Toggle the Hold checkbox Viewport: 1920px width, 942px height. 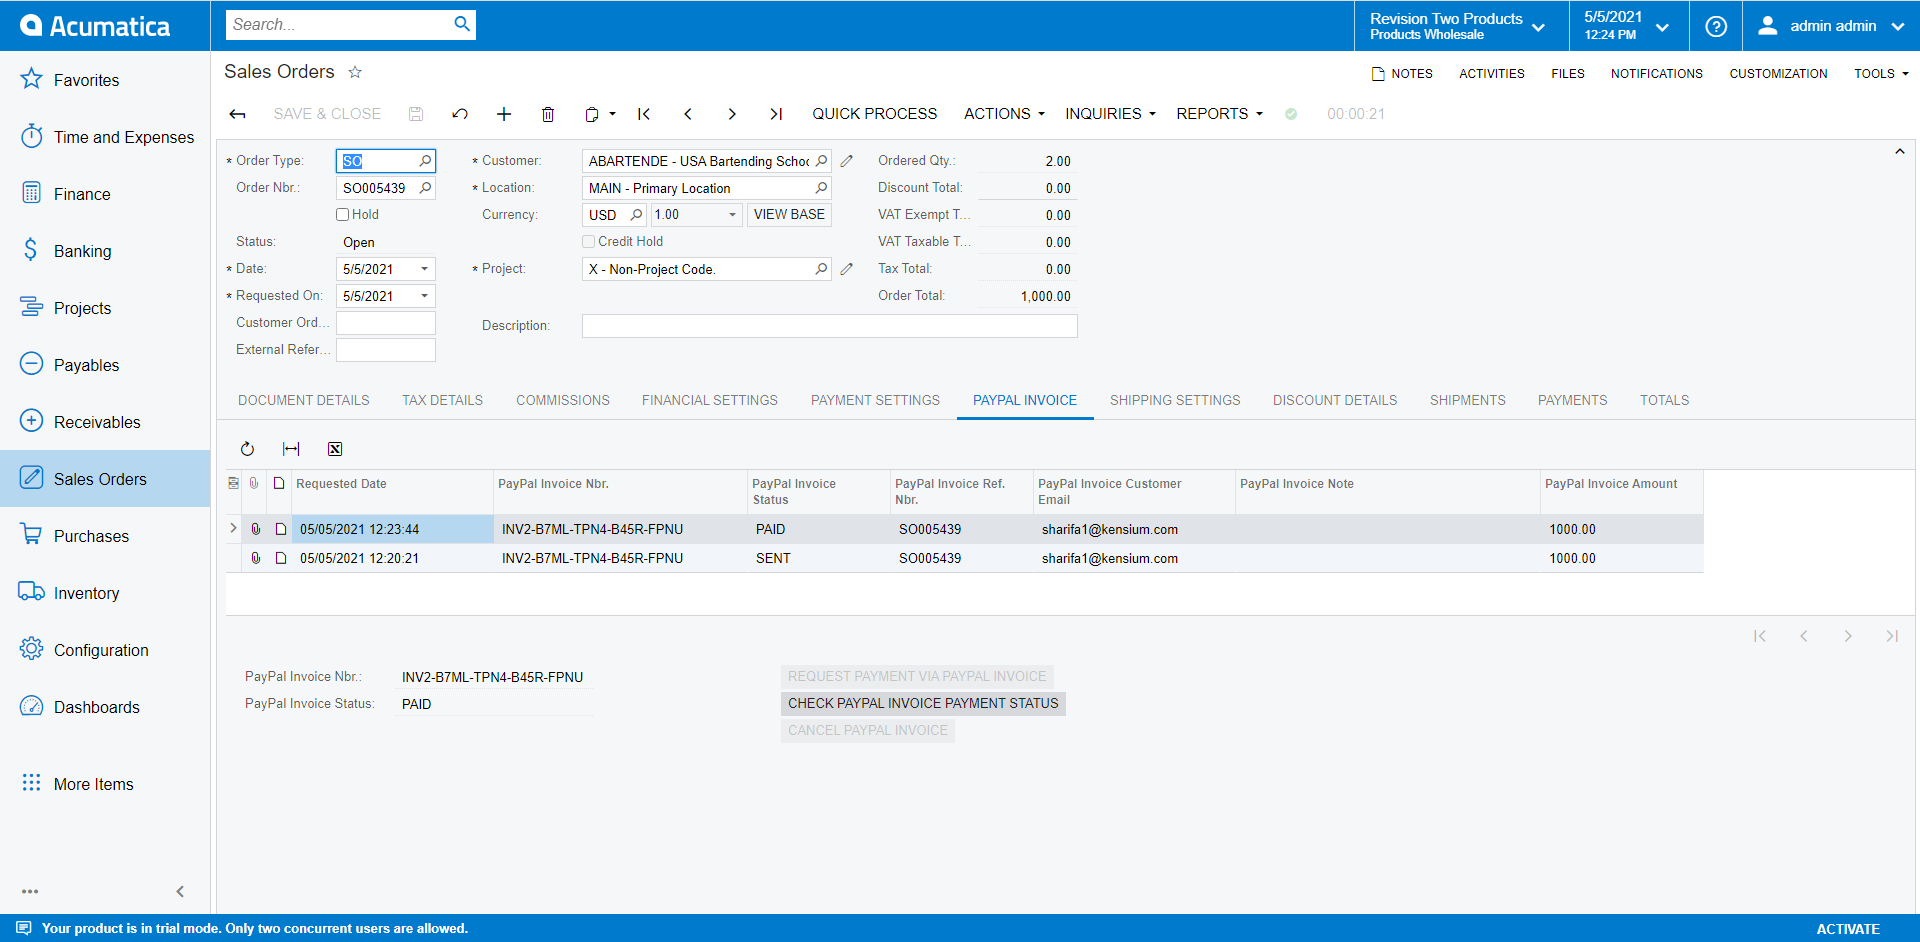pyautogui.click(x=342, y=214)
